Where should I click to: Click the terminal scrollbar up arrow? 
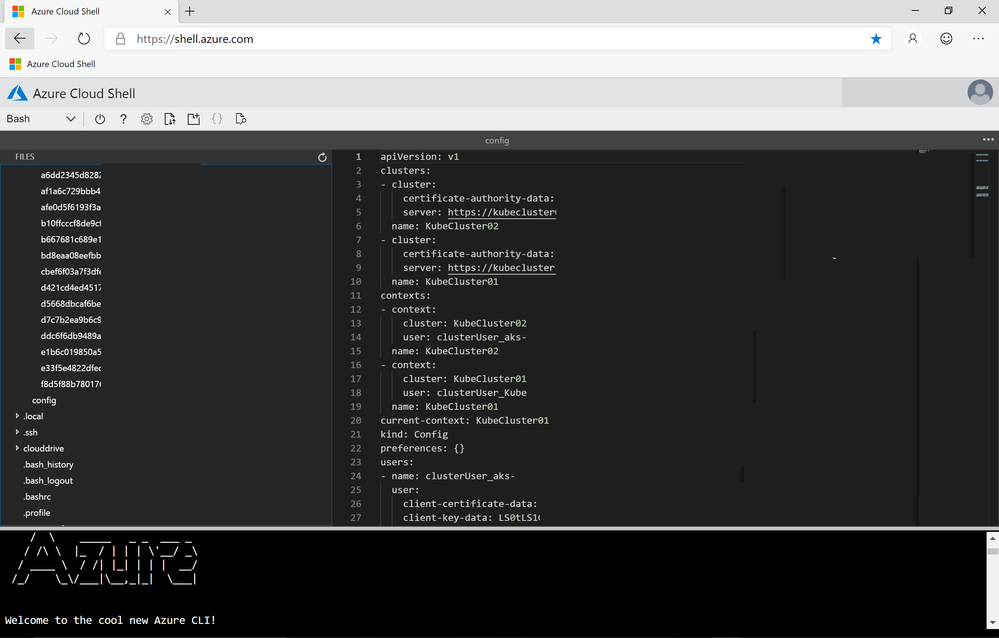pyautogui.click(x=992, y=539)
